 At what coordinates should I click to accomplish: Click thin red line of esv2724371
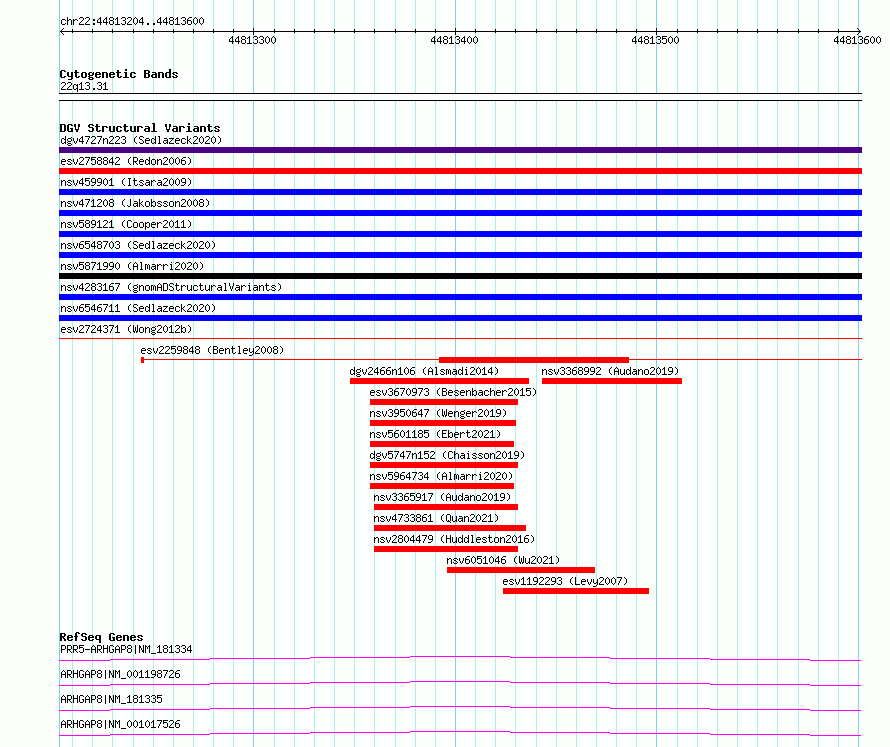point(460,339)
